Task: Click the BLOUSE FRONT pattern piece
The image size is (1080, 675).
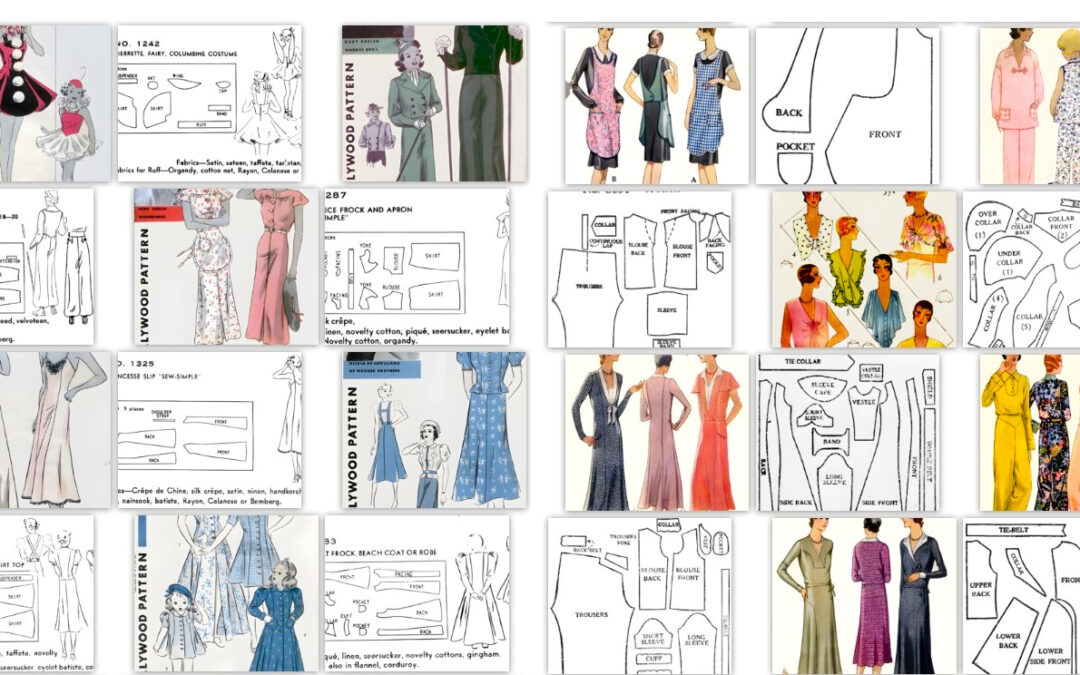Action: tap(688, 574)
